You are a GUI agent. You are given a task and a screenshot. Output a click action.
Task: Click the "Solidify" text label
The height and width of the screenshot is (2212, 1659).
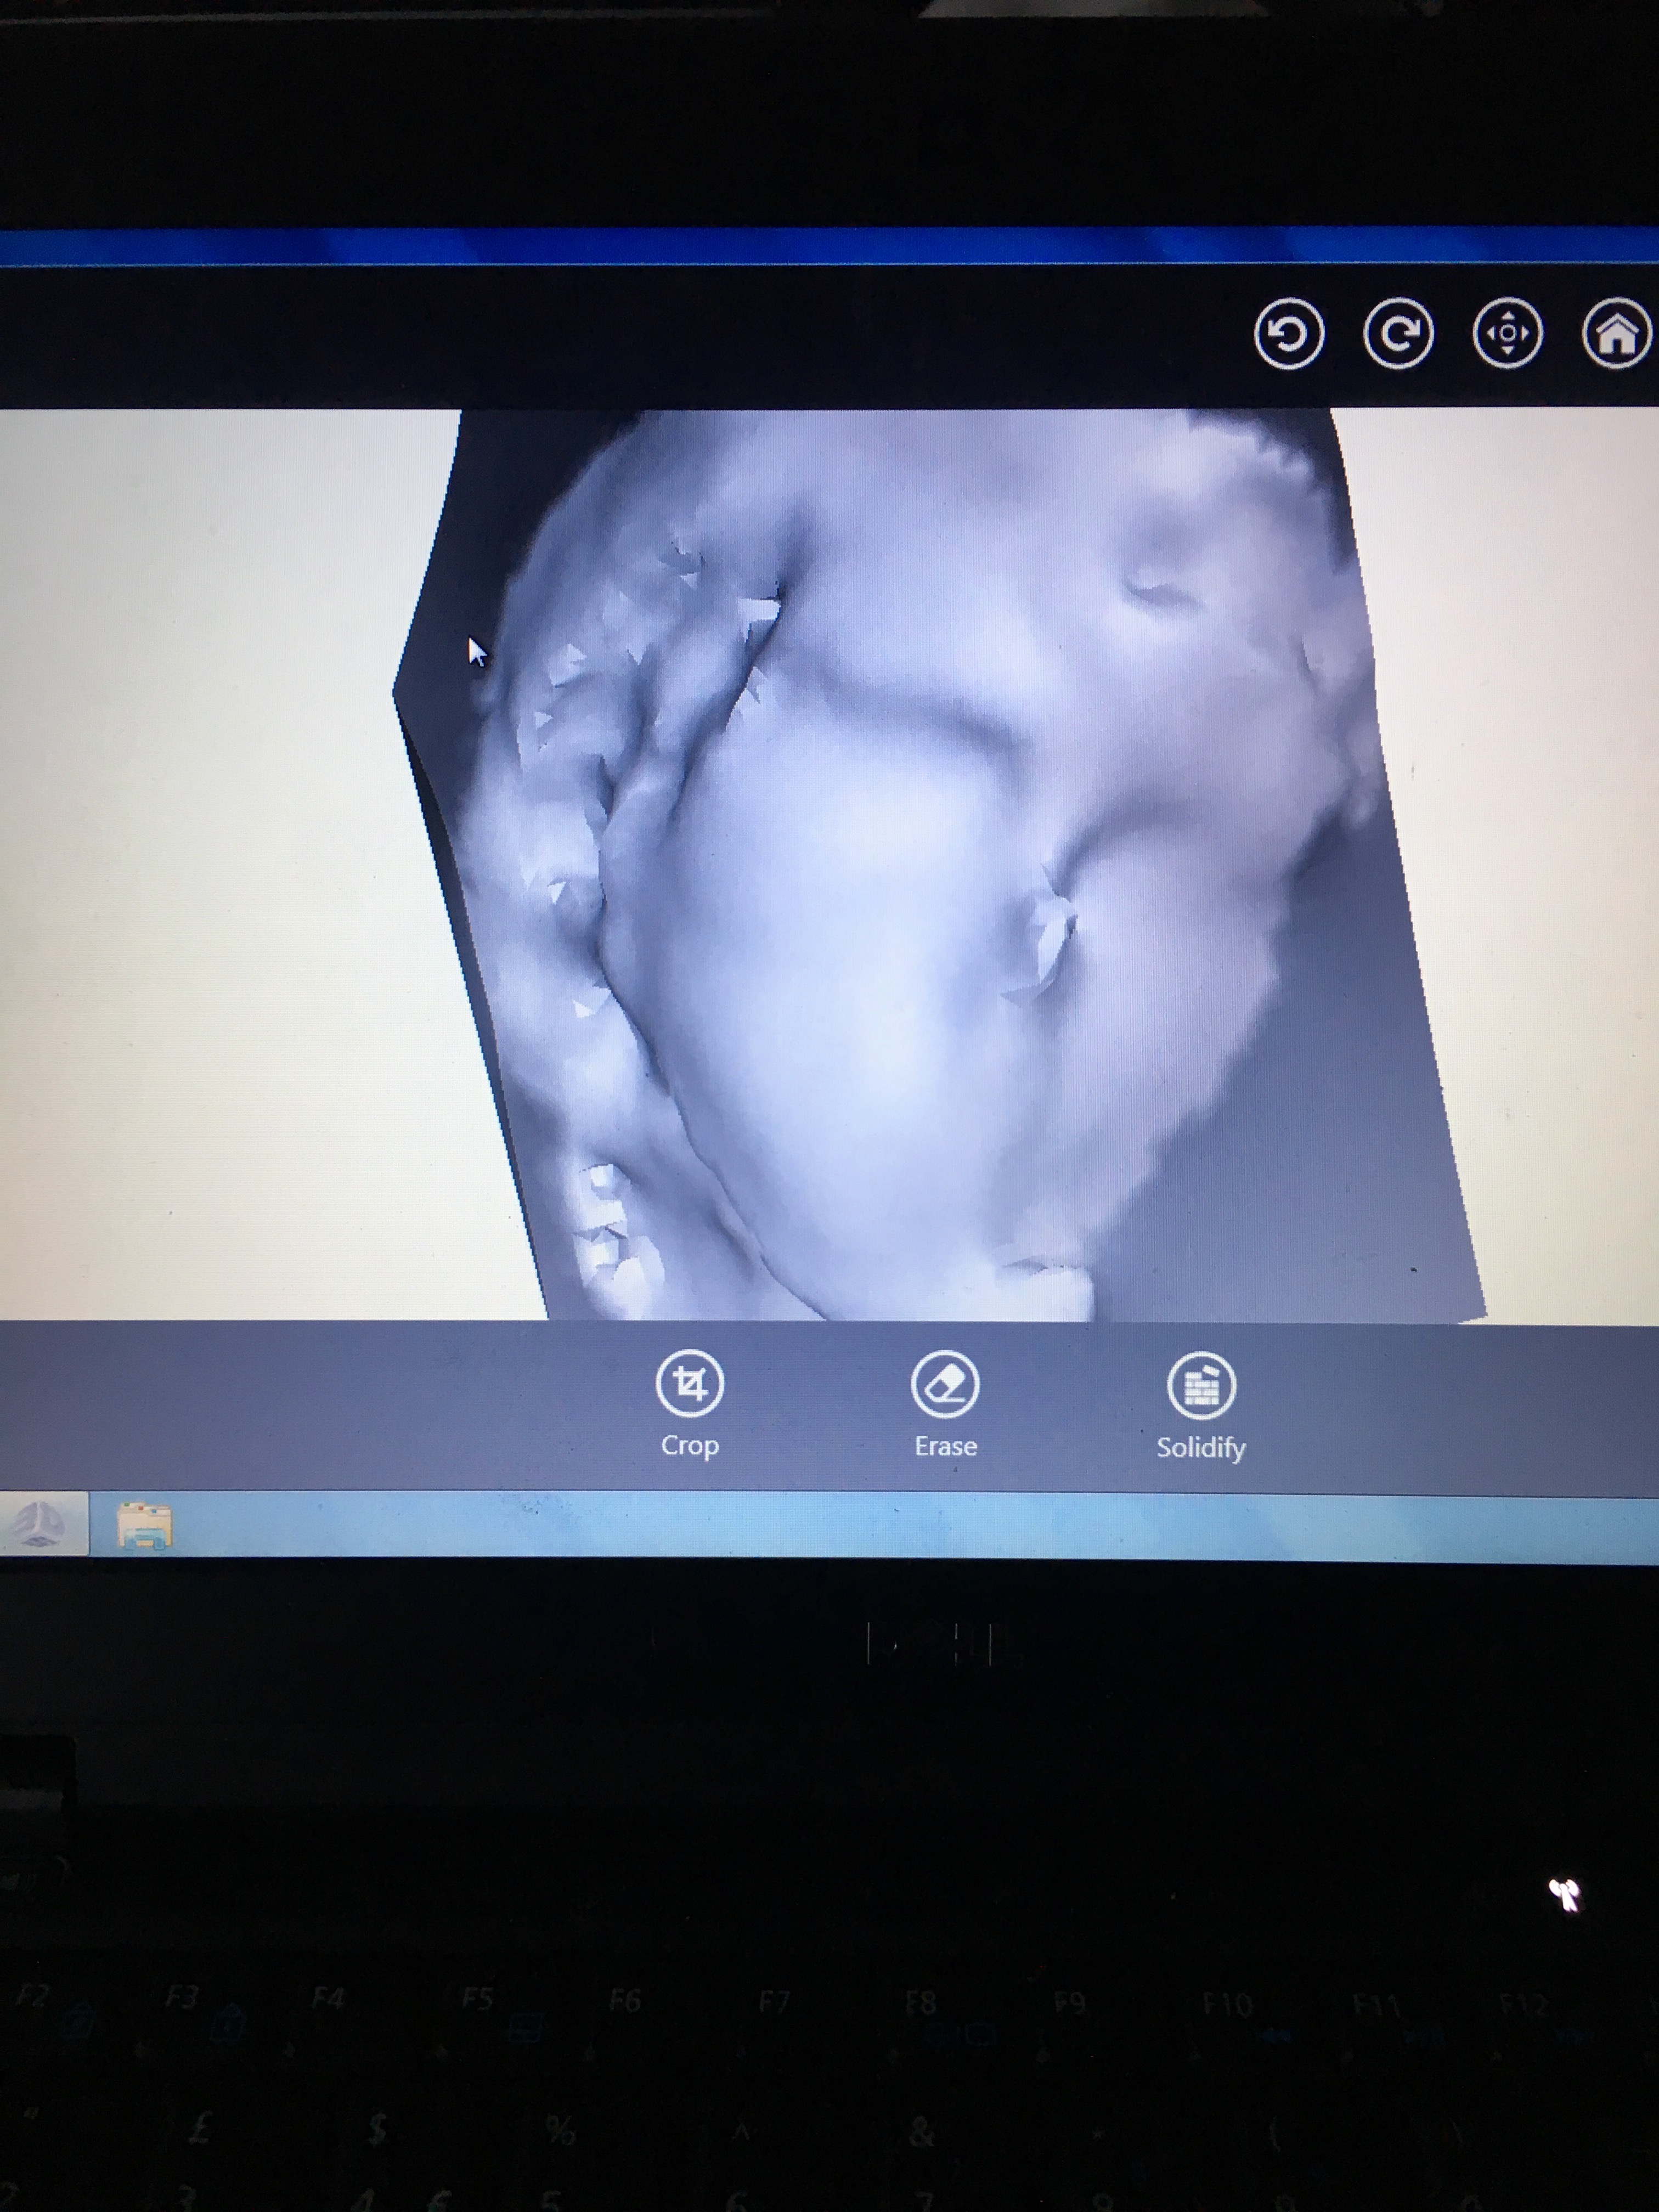(1201, 1448)
